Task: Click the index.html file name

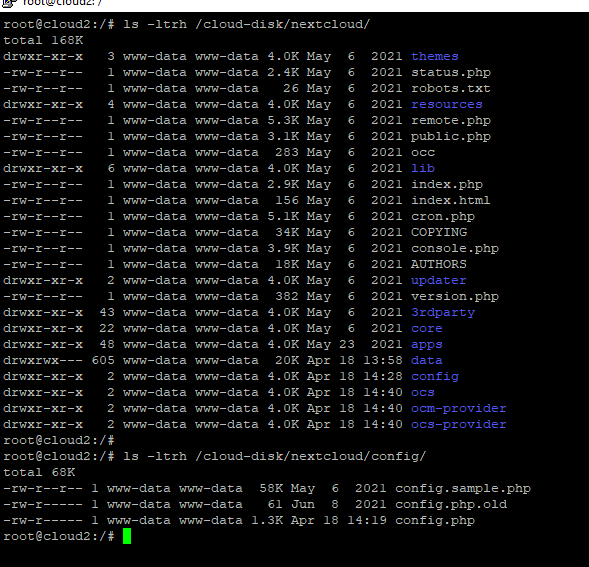Action: [450, 200]
